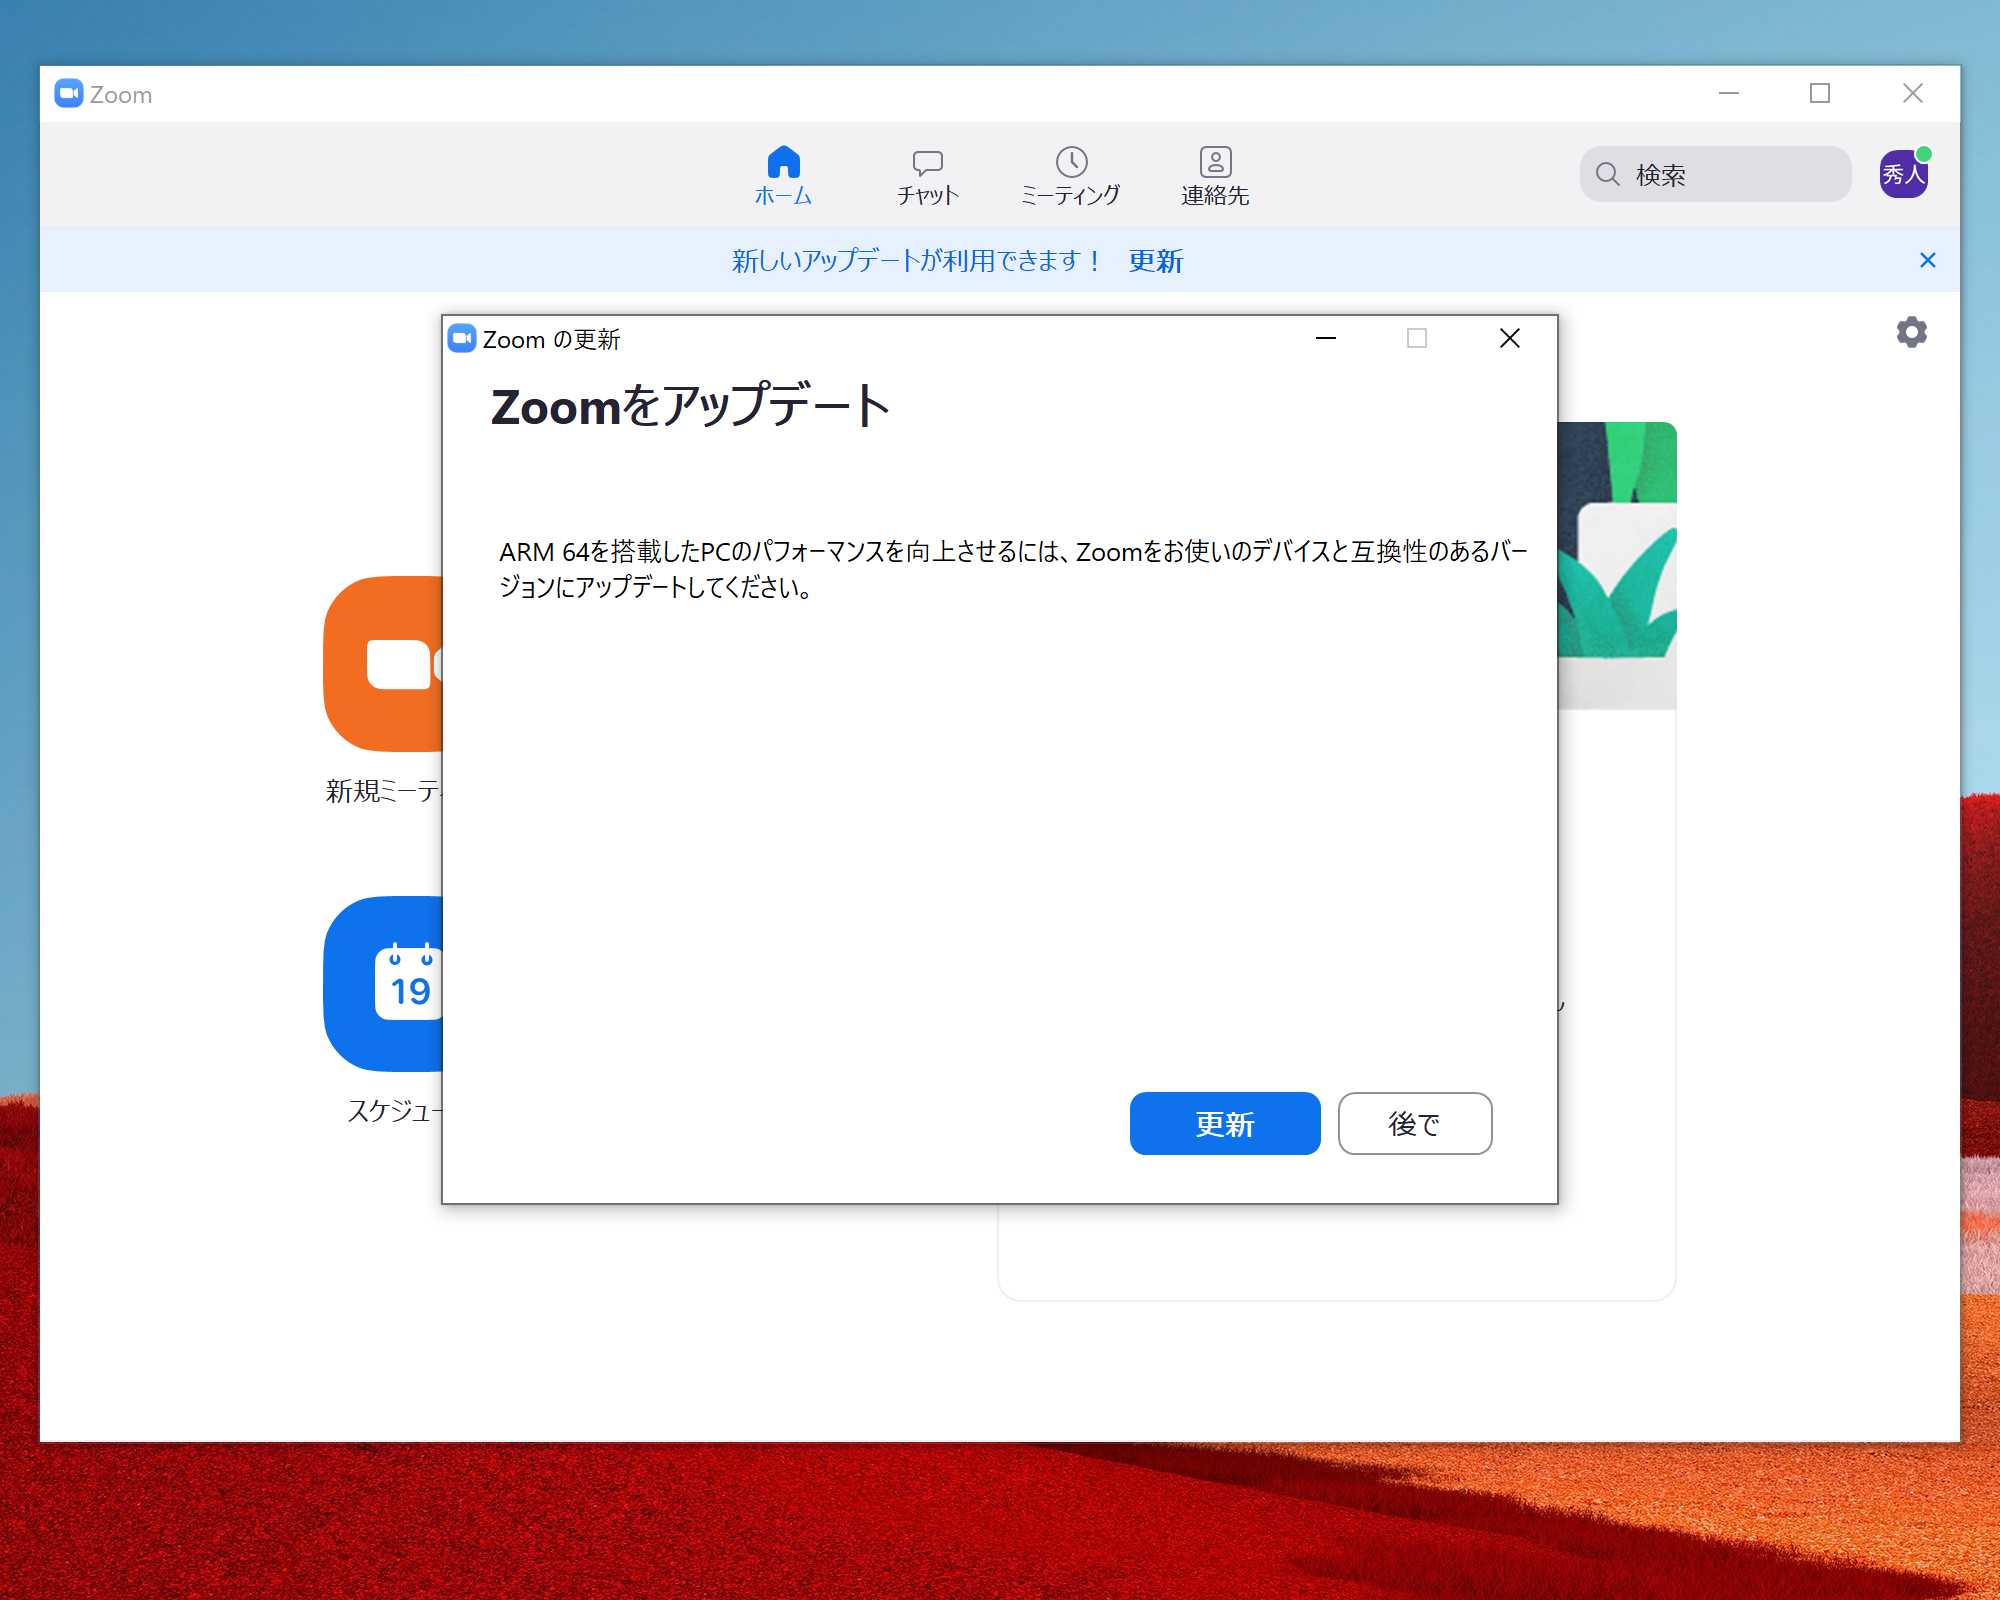Click the 検索 search field

[1715, 174]
